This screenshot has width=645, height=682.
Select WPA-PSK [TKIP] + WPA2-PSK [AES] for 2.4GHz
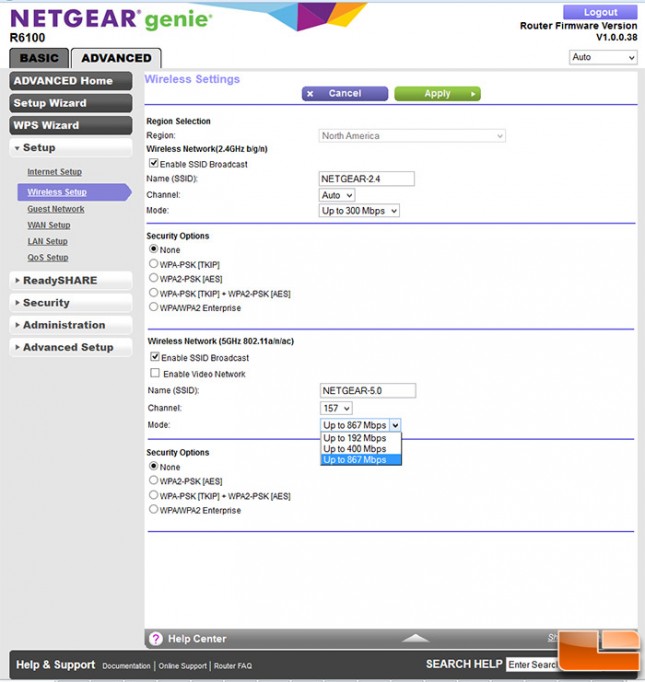click(x=154, y=292)
